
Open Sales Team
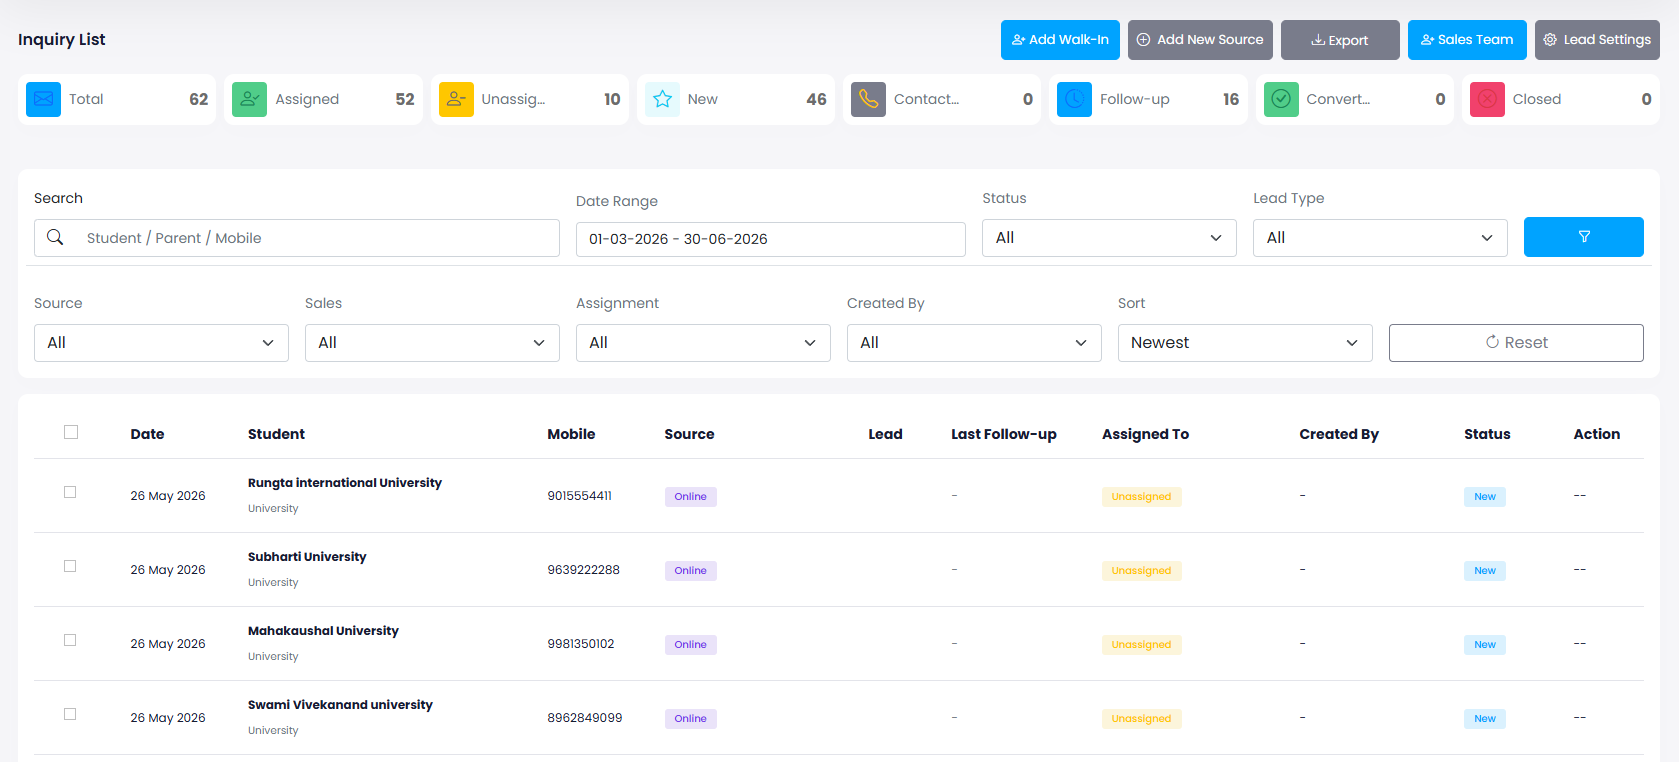pos(1467,40)
